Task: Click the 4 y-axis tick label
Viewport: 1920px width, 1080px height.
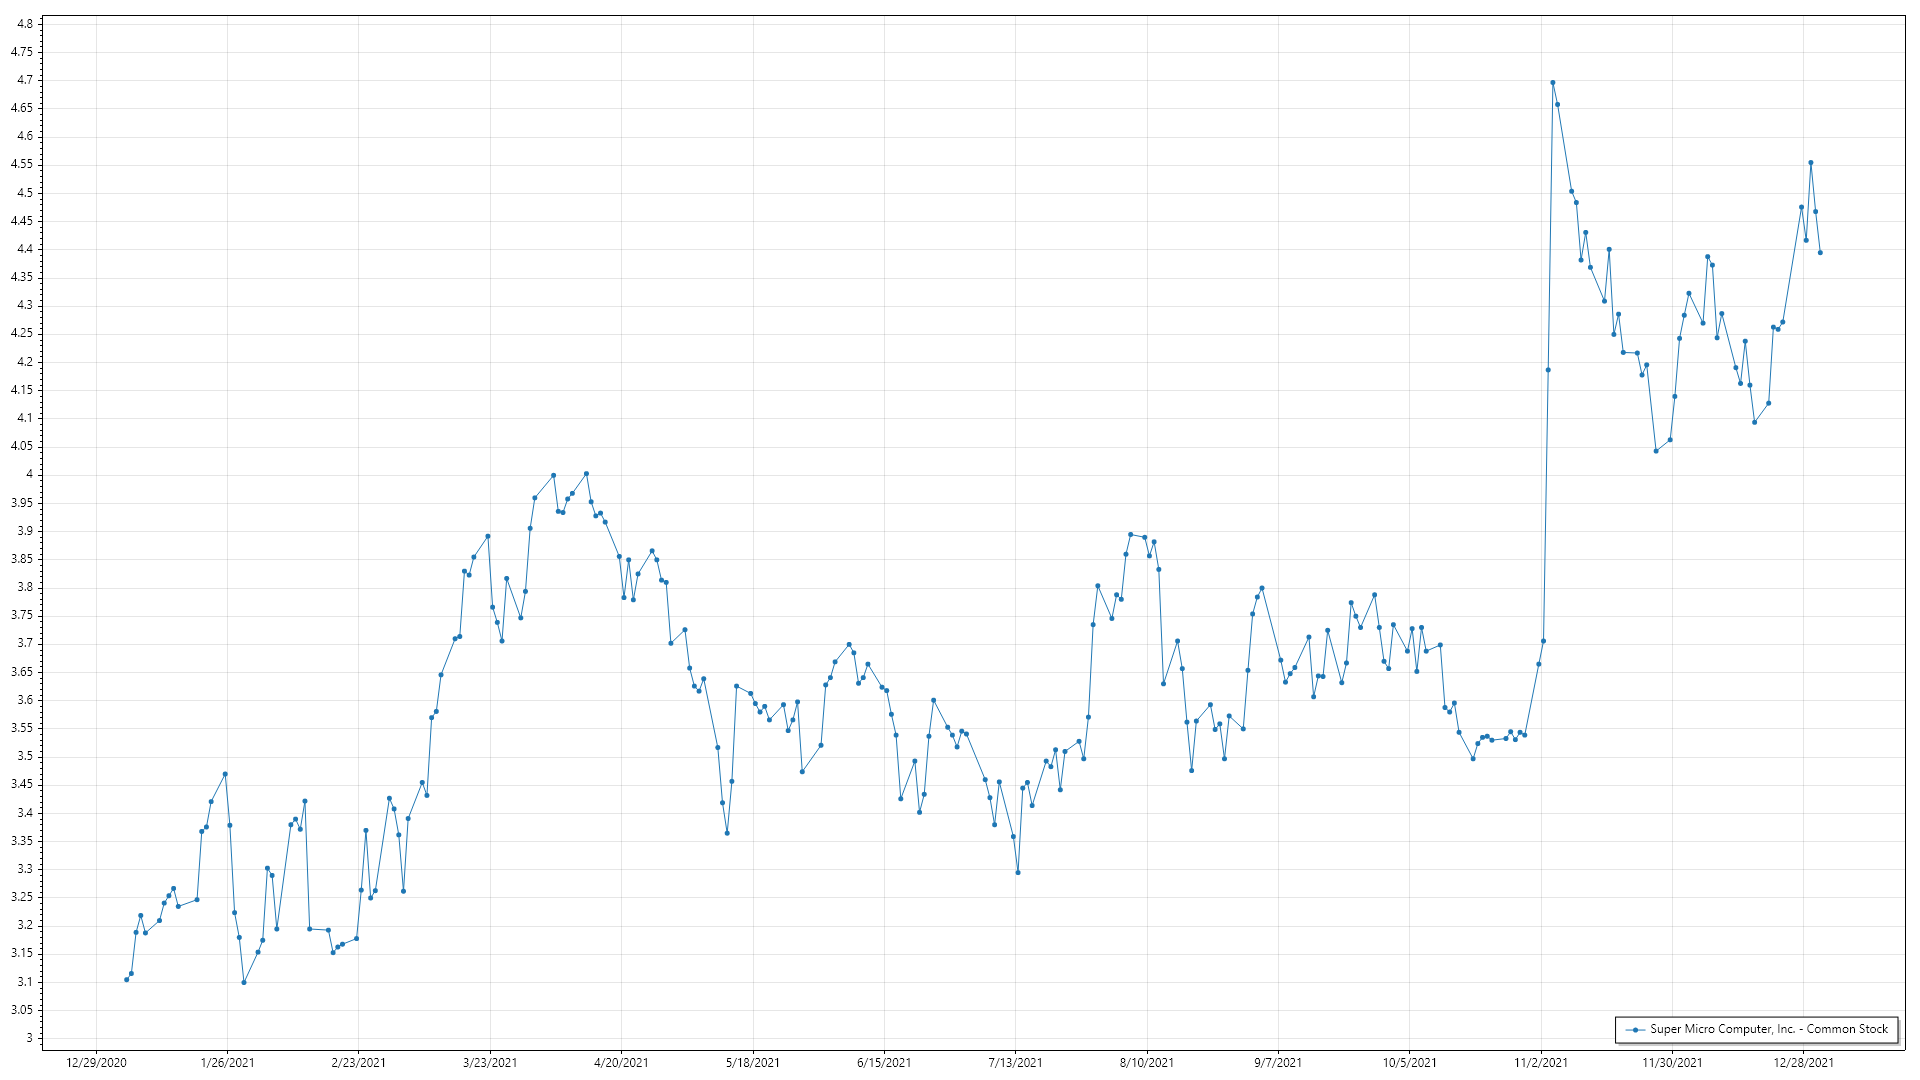Action: pyautogui.click(x=30, y=474)
